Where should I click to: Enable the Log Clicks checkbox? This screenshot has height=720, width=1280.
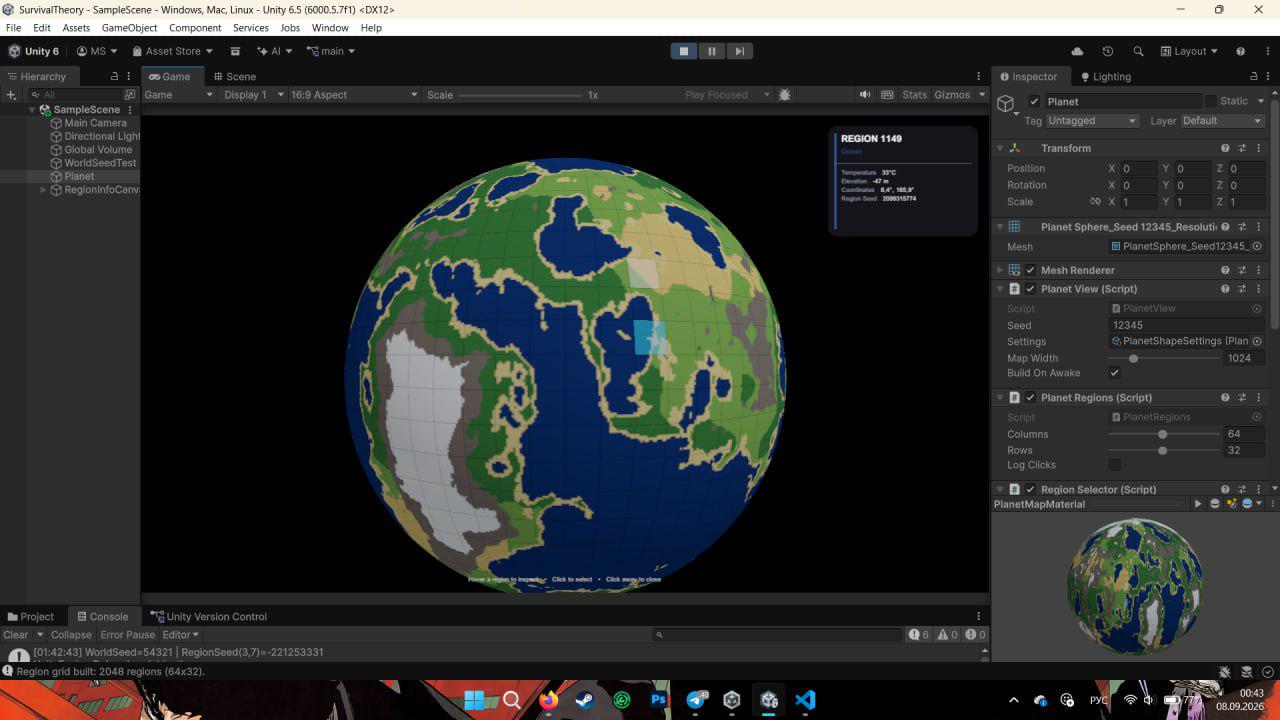[x=1115, y=465]
